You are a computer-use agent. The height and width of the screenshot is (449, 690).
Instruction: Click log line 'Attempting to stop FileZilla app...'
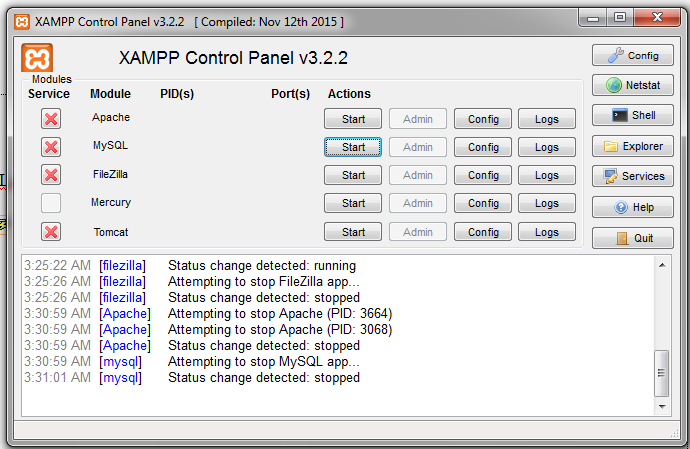pos(264,281)
